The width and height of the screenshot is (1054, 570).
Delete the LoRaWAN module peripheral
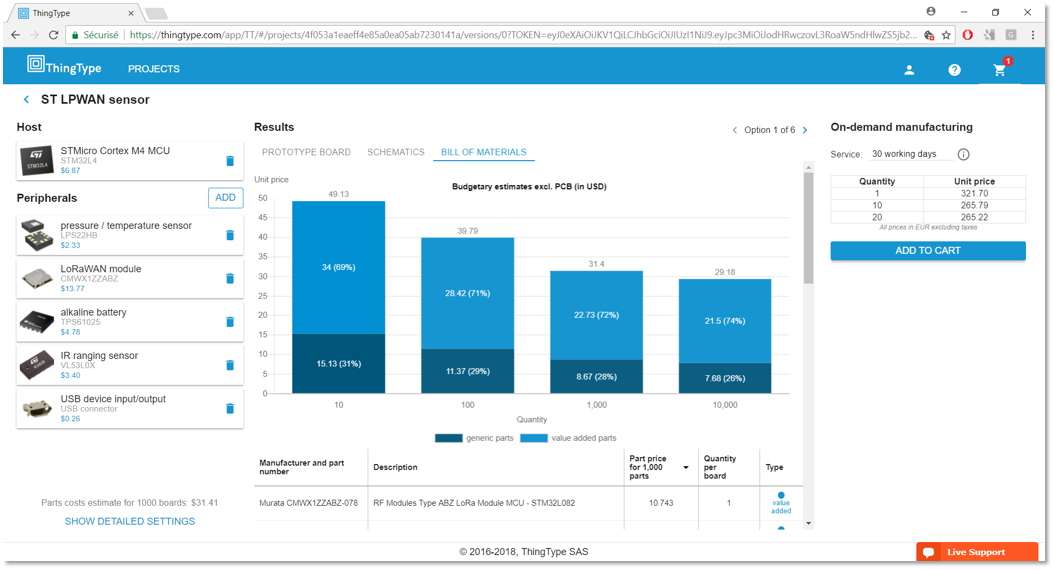click(x=229, y=278)
